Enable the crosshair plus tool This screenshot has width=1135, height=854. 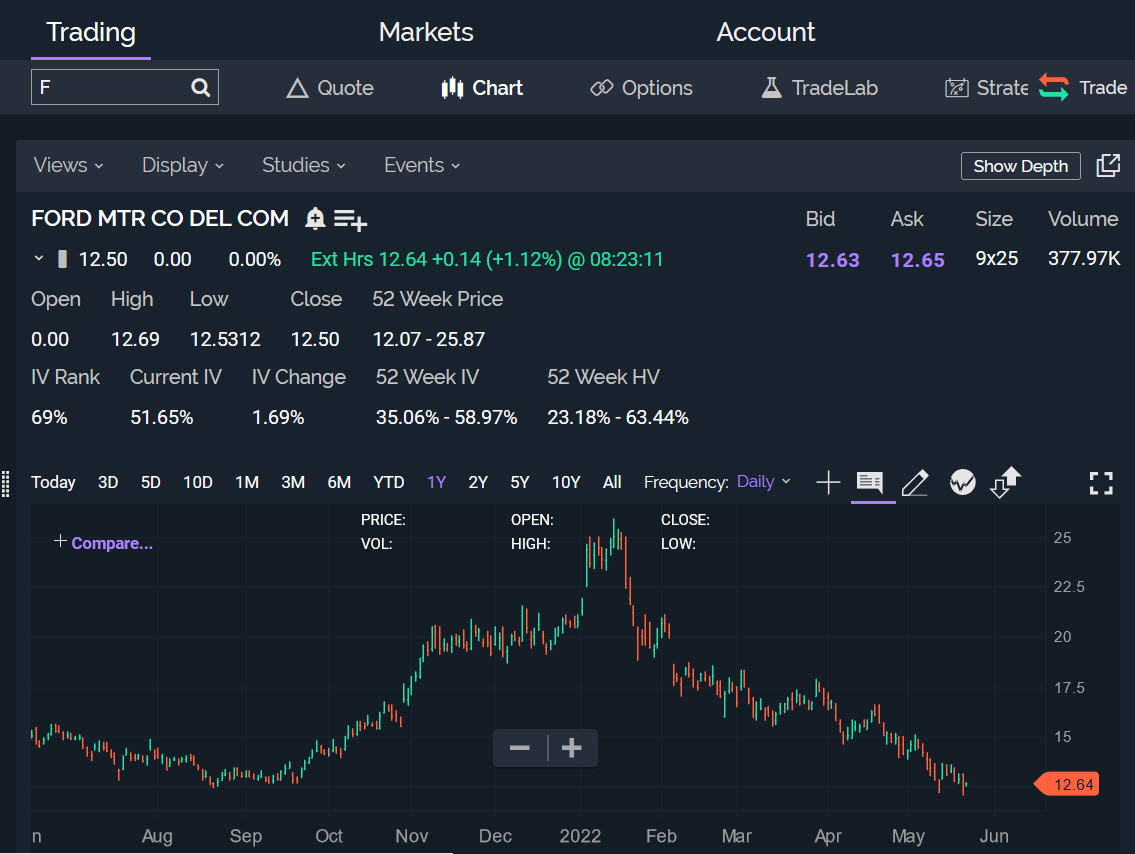828,482
